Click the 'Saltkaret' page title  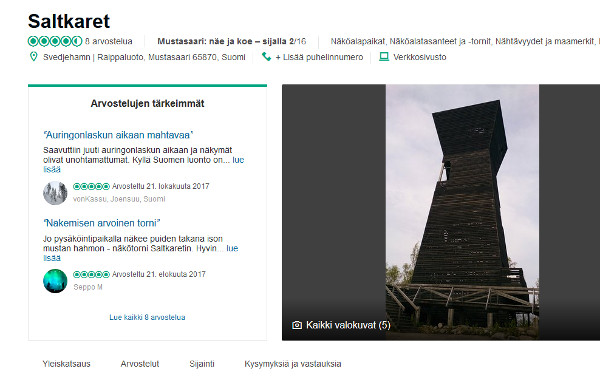pyautogui.click(x=69, y=21)
